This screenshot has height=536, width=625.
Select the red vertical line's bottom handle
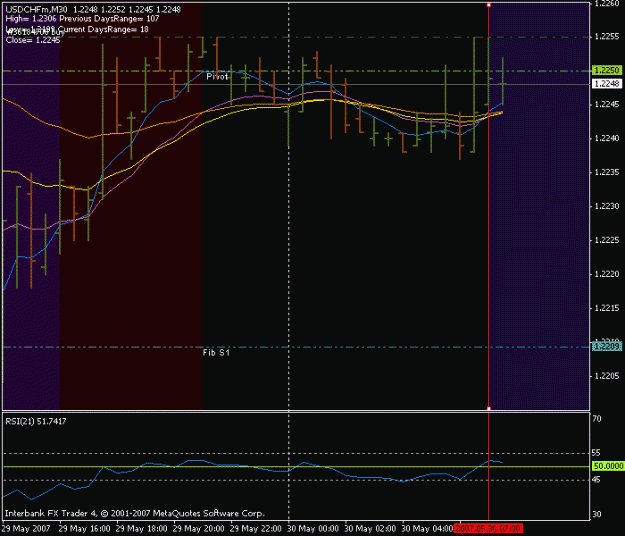(x=489, y=408)
